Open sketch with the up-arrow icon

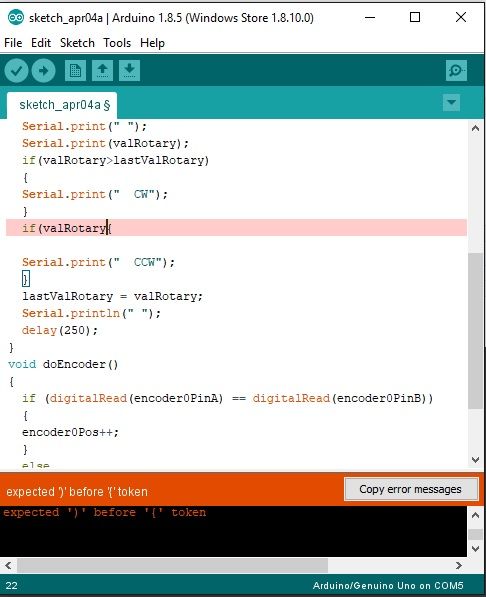coord(102,70)
